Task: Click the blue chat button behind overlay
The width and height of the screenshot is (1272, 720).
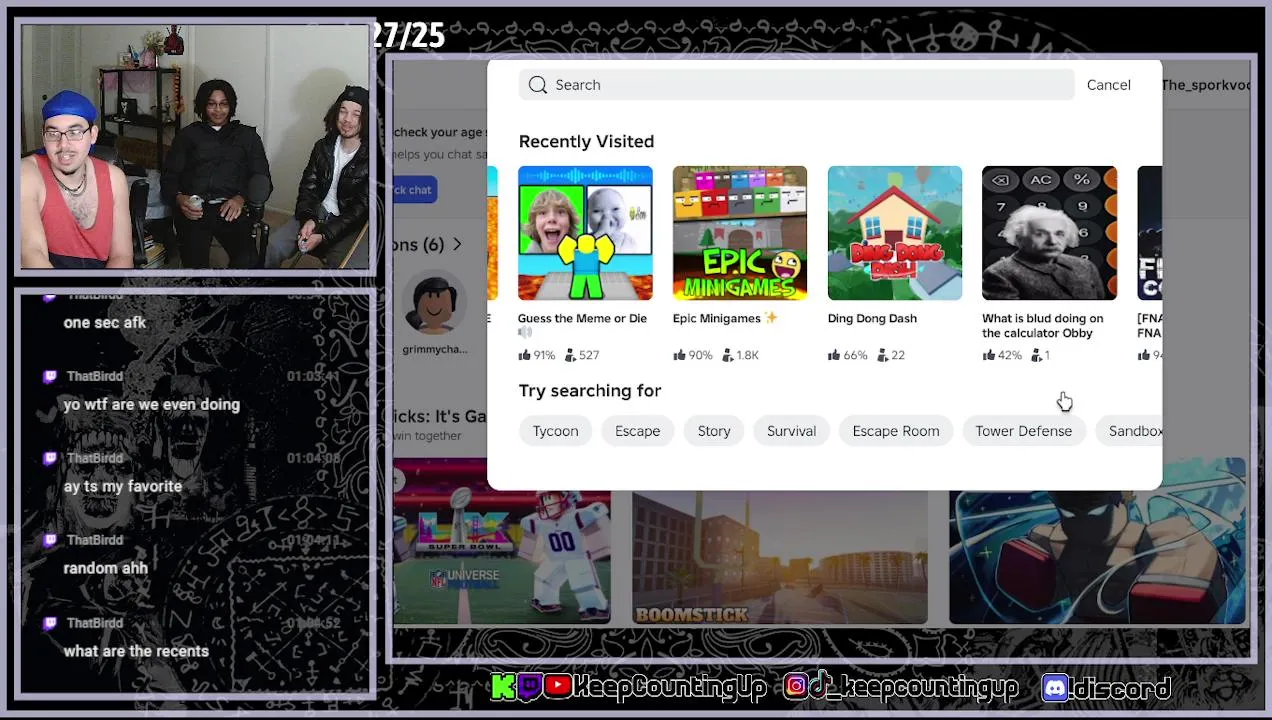Action: [413, 190]
